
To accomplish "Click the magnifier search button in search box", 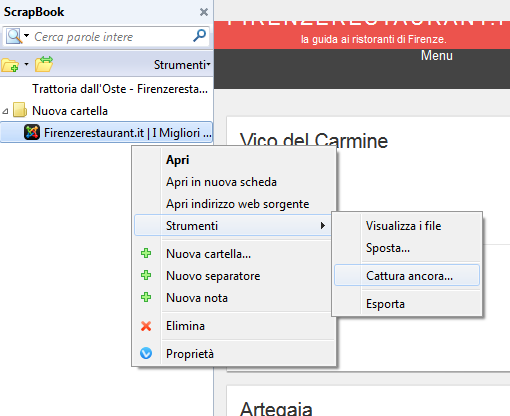I will [x=199, y=36].
